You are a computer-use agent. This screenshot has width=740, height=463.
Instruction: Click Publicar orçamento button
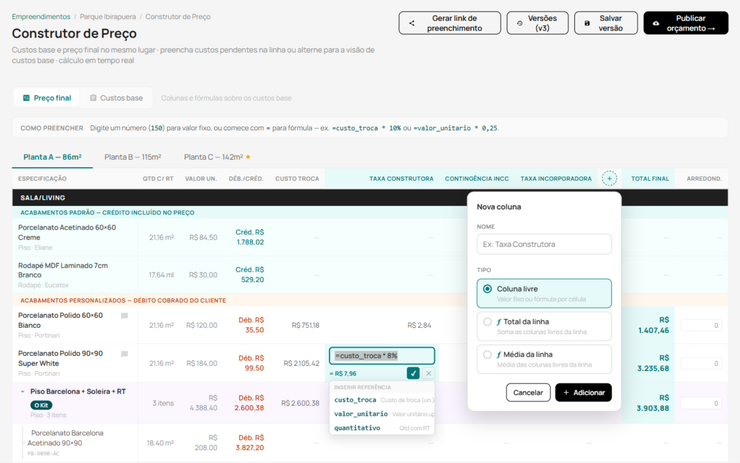pyautogui.click(x=686, y=23)
